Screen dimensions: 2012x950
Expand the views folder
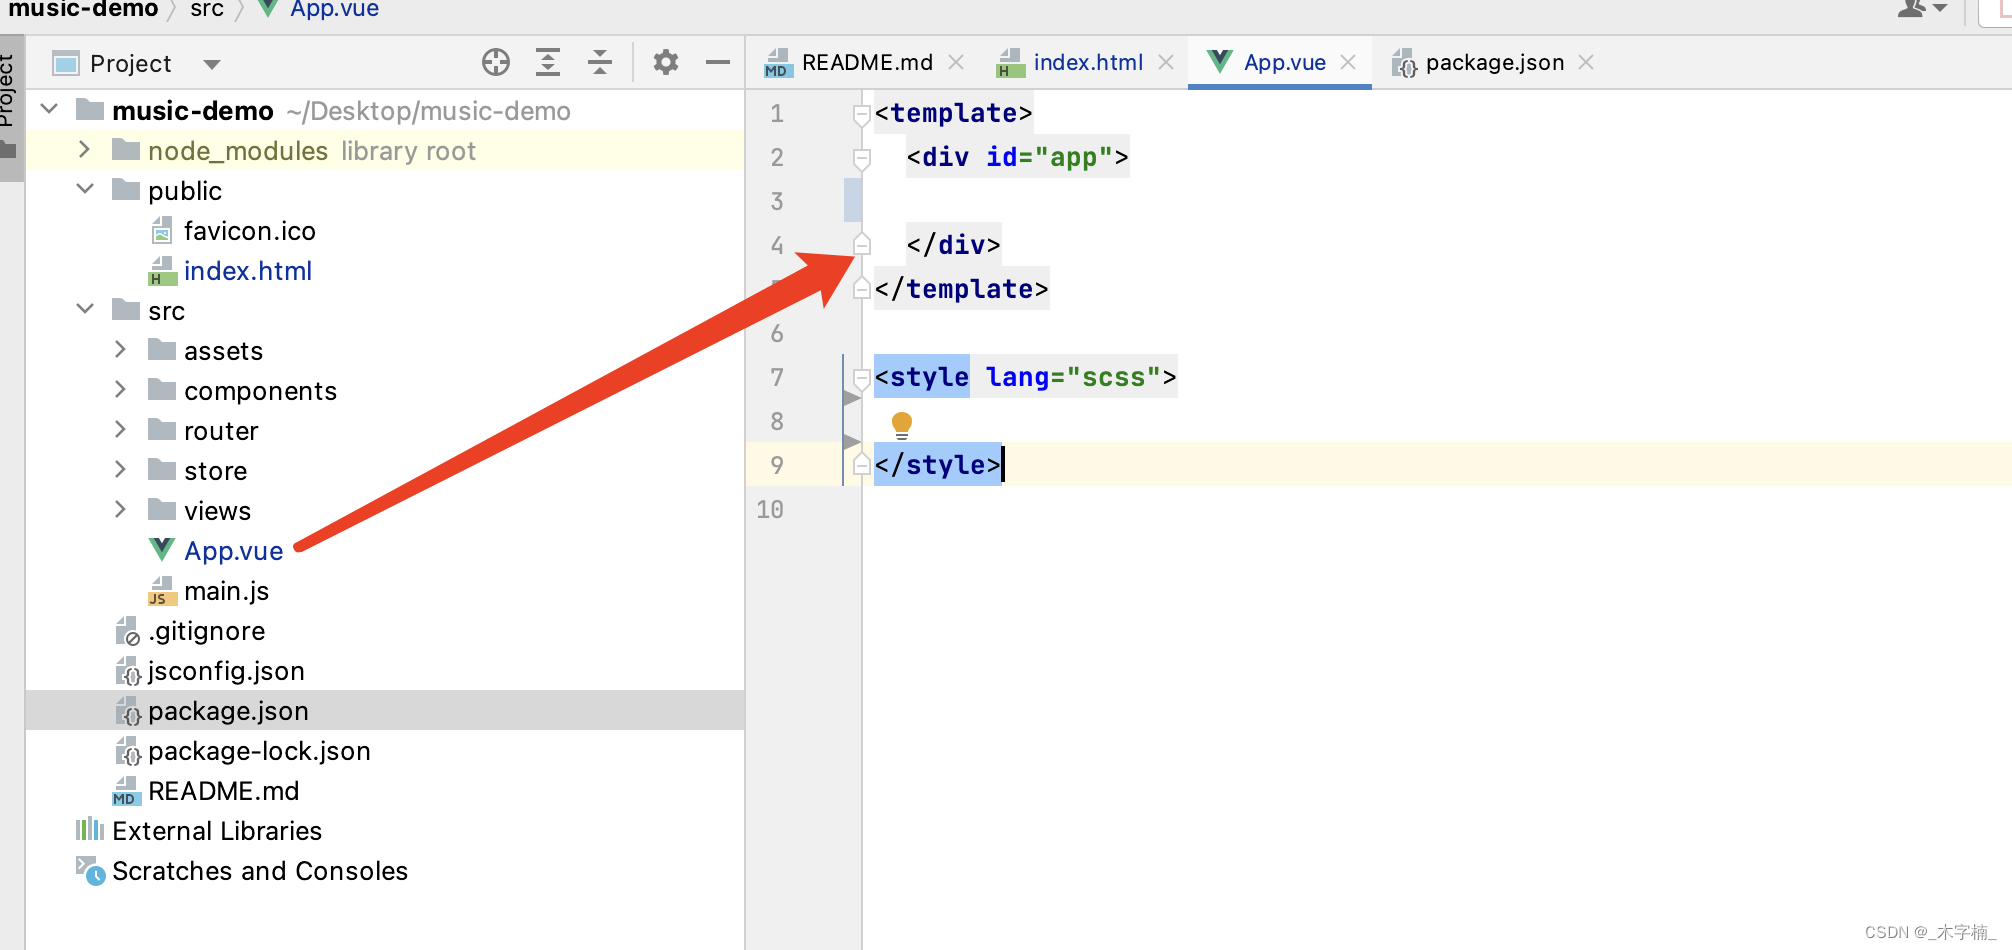(x=121, y=509)
